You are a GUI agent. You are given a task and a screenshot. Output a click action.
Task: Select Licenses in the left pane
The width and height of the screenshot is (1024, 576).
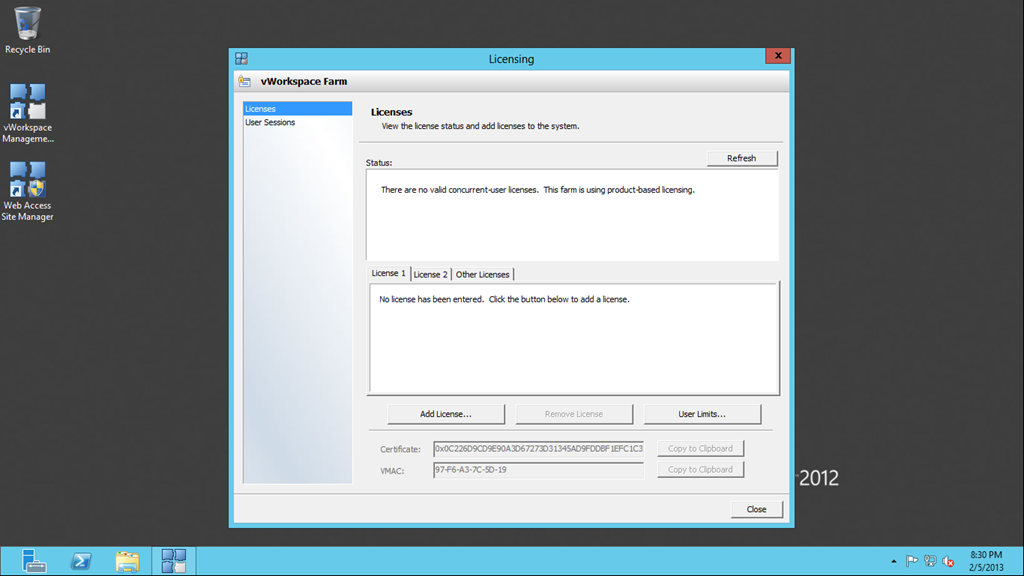pyautogui.click(x=297, y=108)
